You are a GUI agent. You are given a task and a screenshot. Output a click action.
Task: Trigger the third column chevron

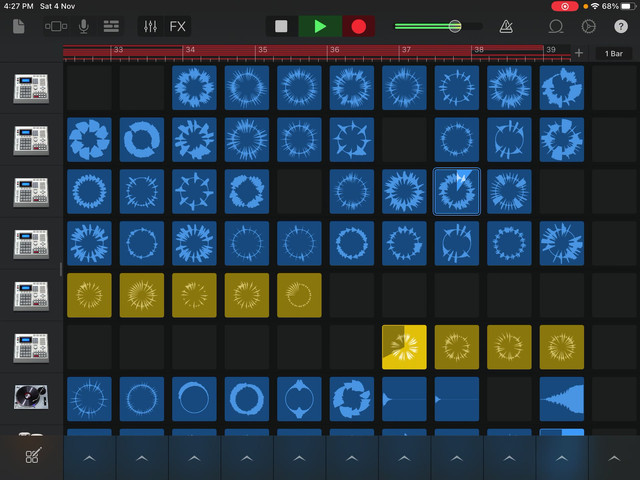194,458
